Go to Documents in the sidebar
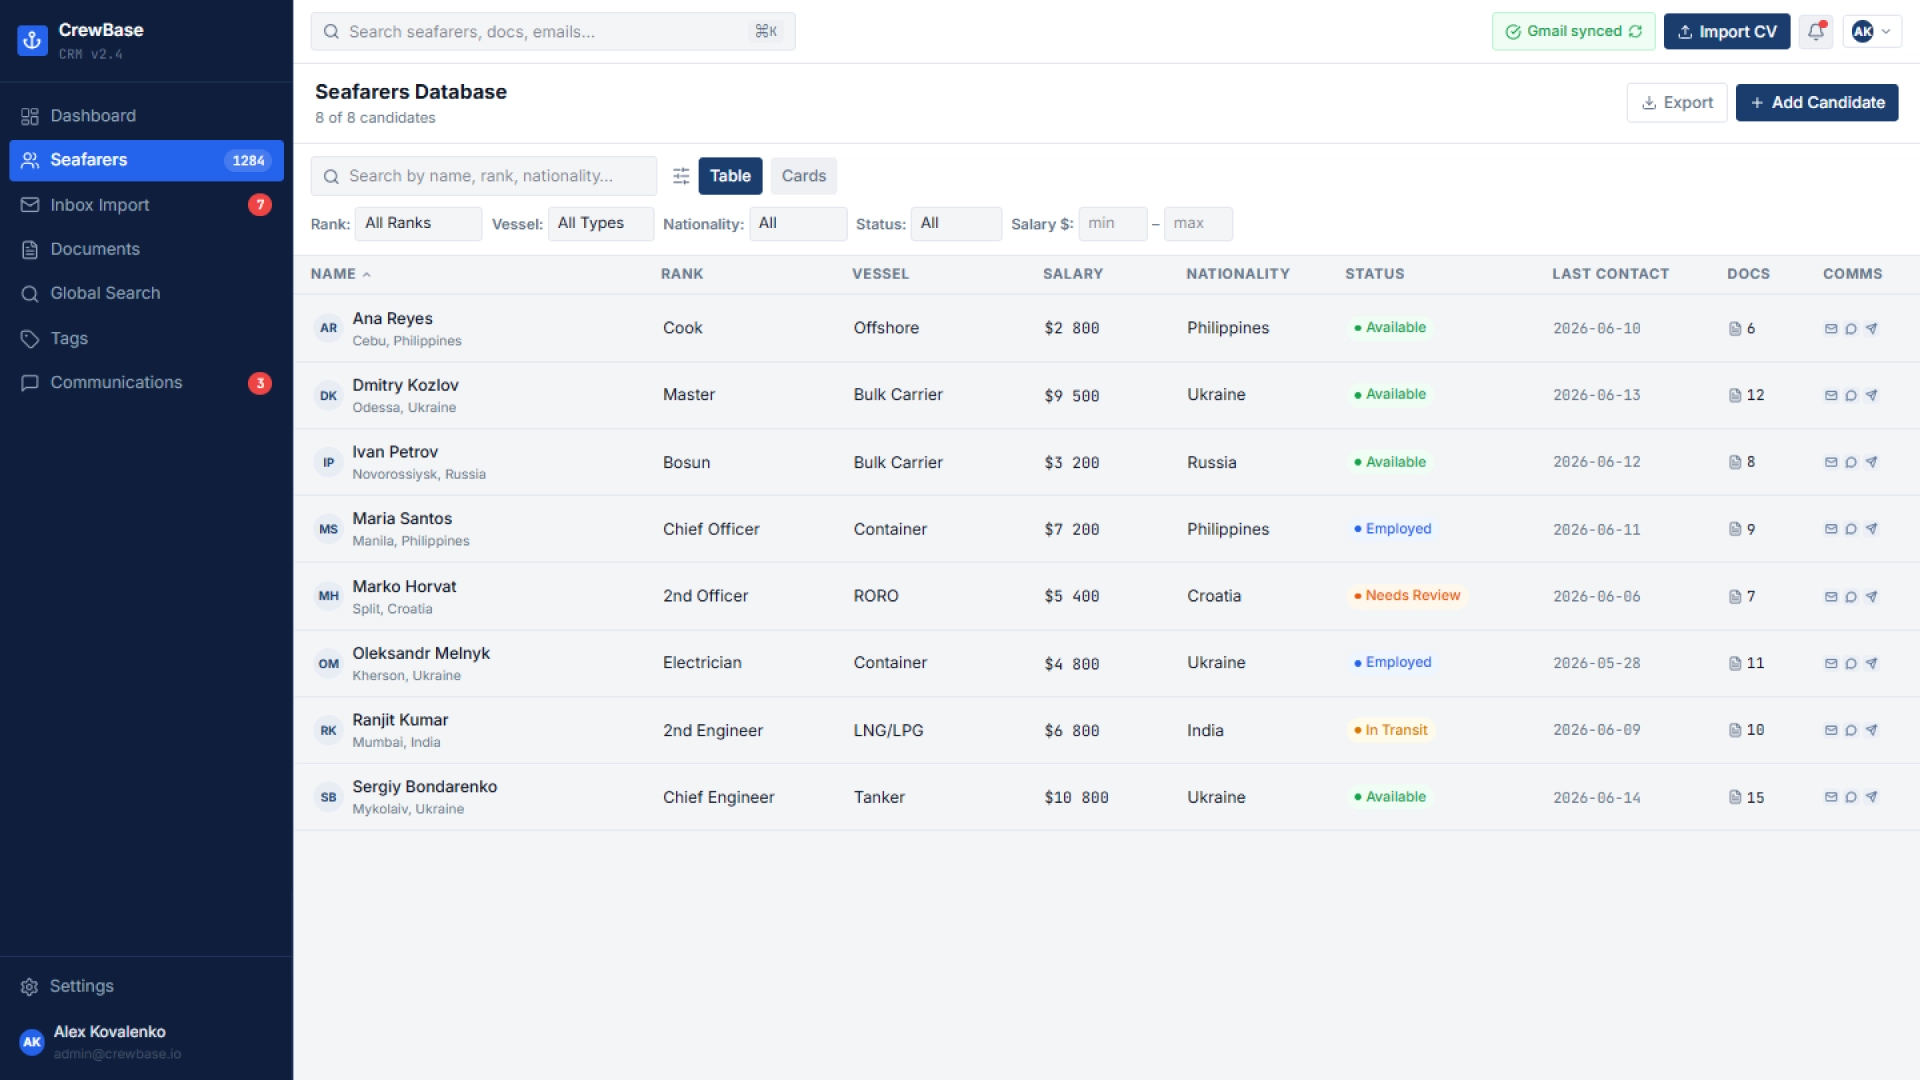Screen dimensions: 1920x1080 [x=146, y=249]
